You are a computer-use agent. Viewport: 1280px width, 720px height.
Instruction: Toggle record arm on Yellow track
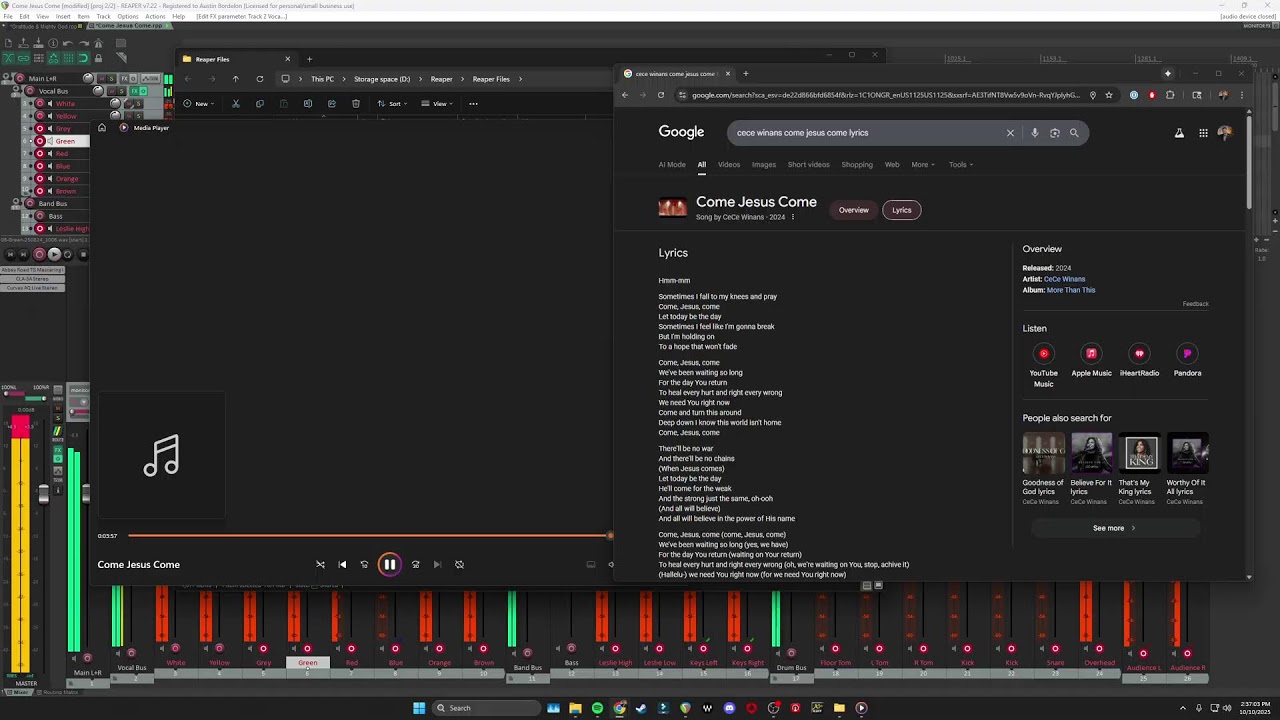[40, 116]
